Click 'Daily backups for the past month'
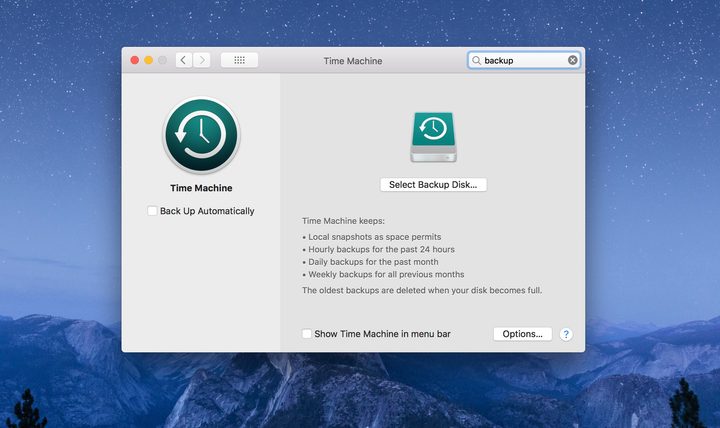 click(370, 262)
